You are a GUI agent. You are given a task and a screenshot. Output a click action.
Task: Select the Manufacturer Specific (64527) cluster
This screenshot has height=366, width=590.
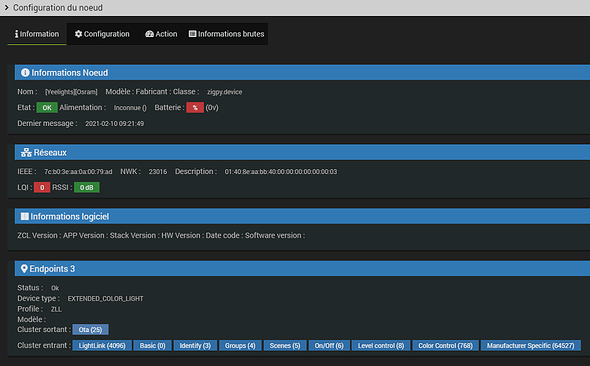click(x=531, y=345)
